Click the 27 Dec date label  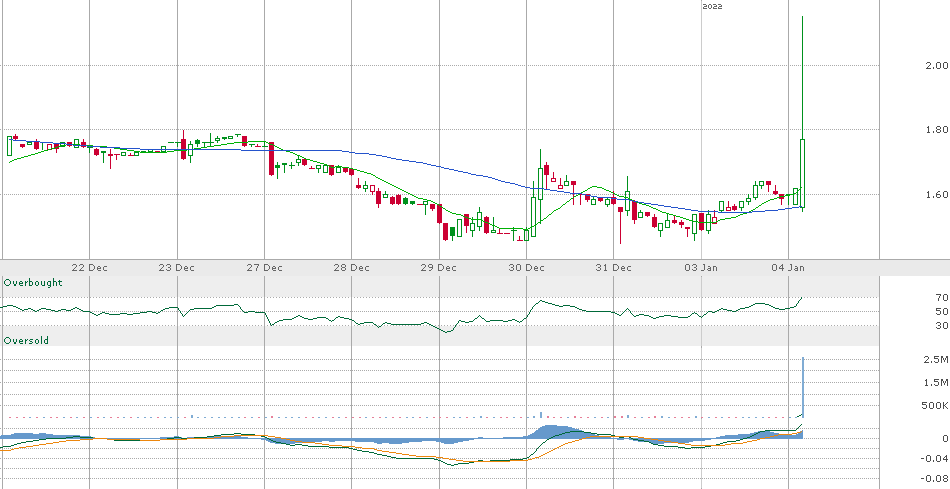point(265,268)
